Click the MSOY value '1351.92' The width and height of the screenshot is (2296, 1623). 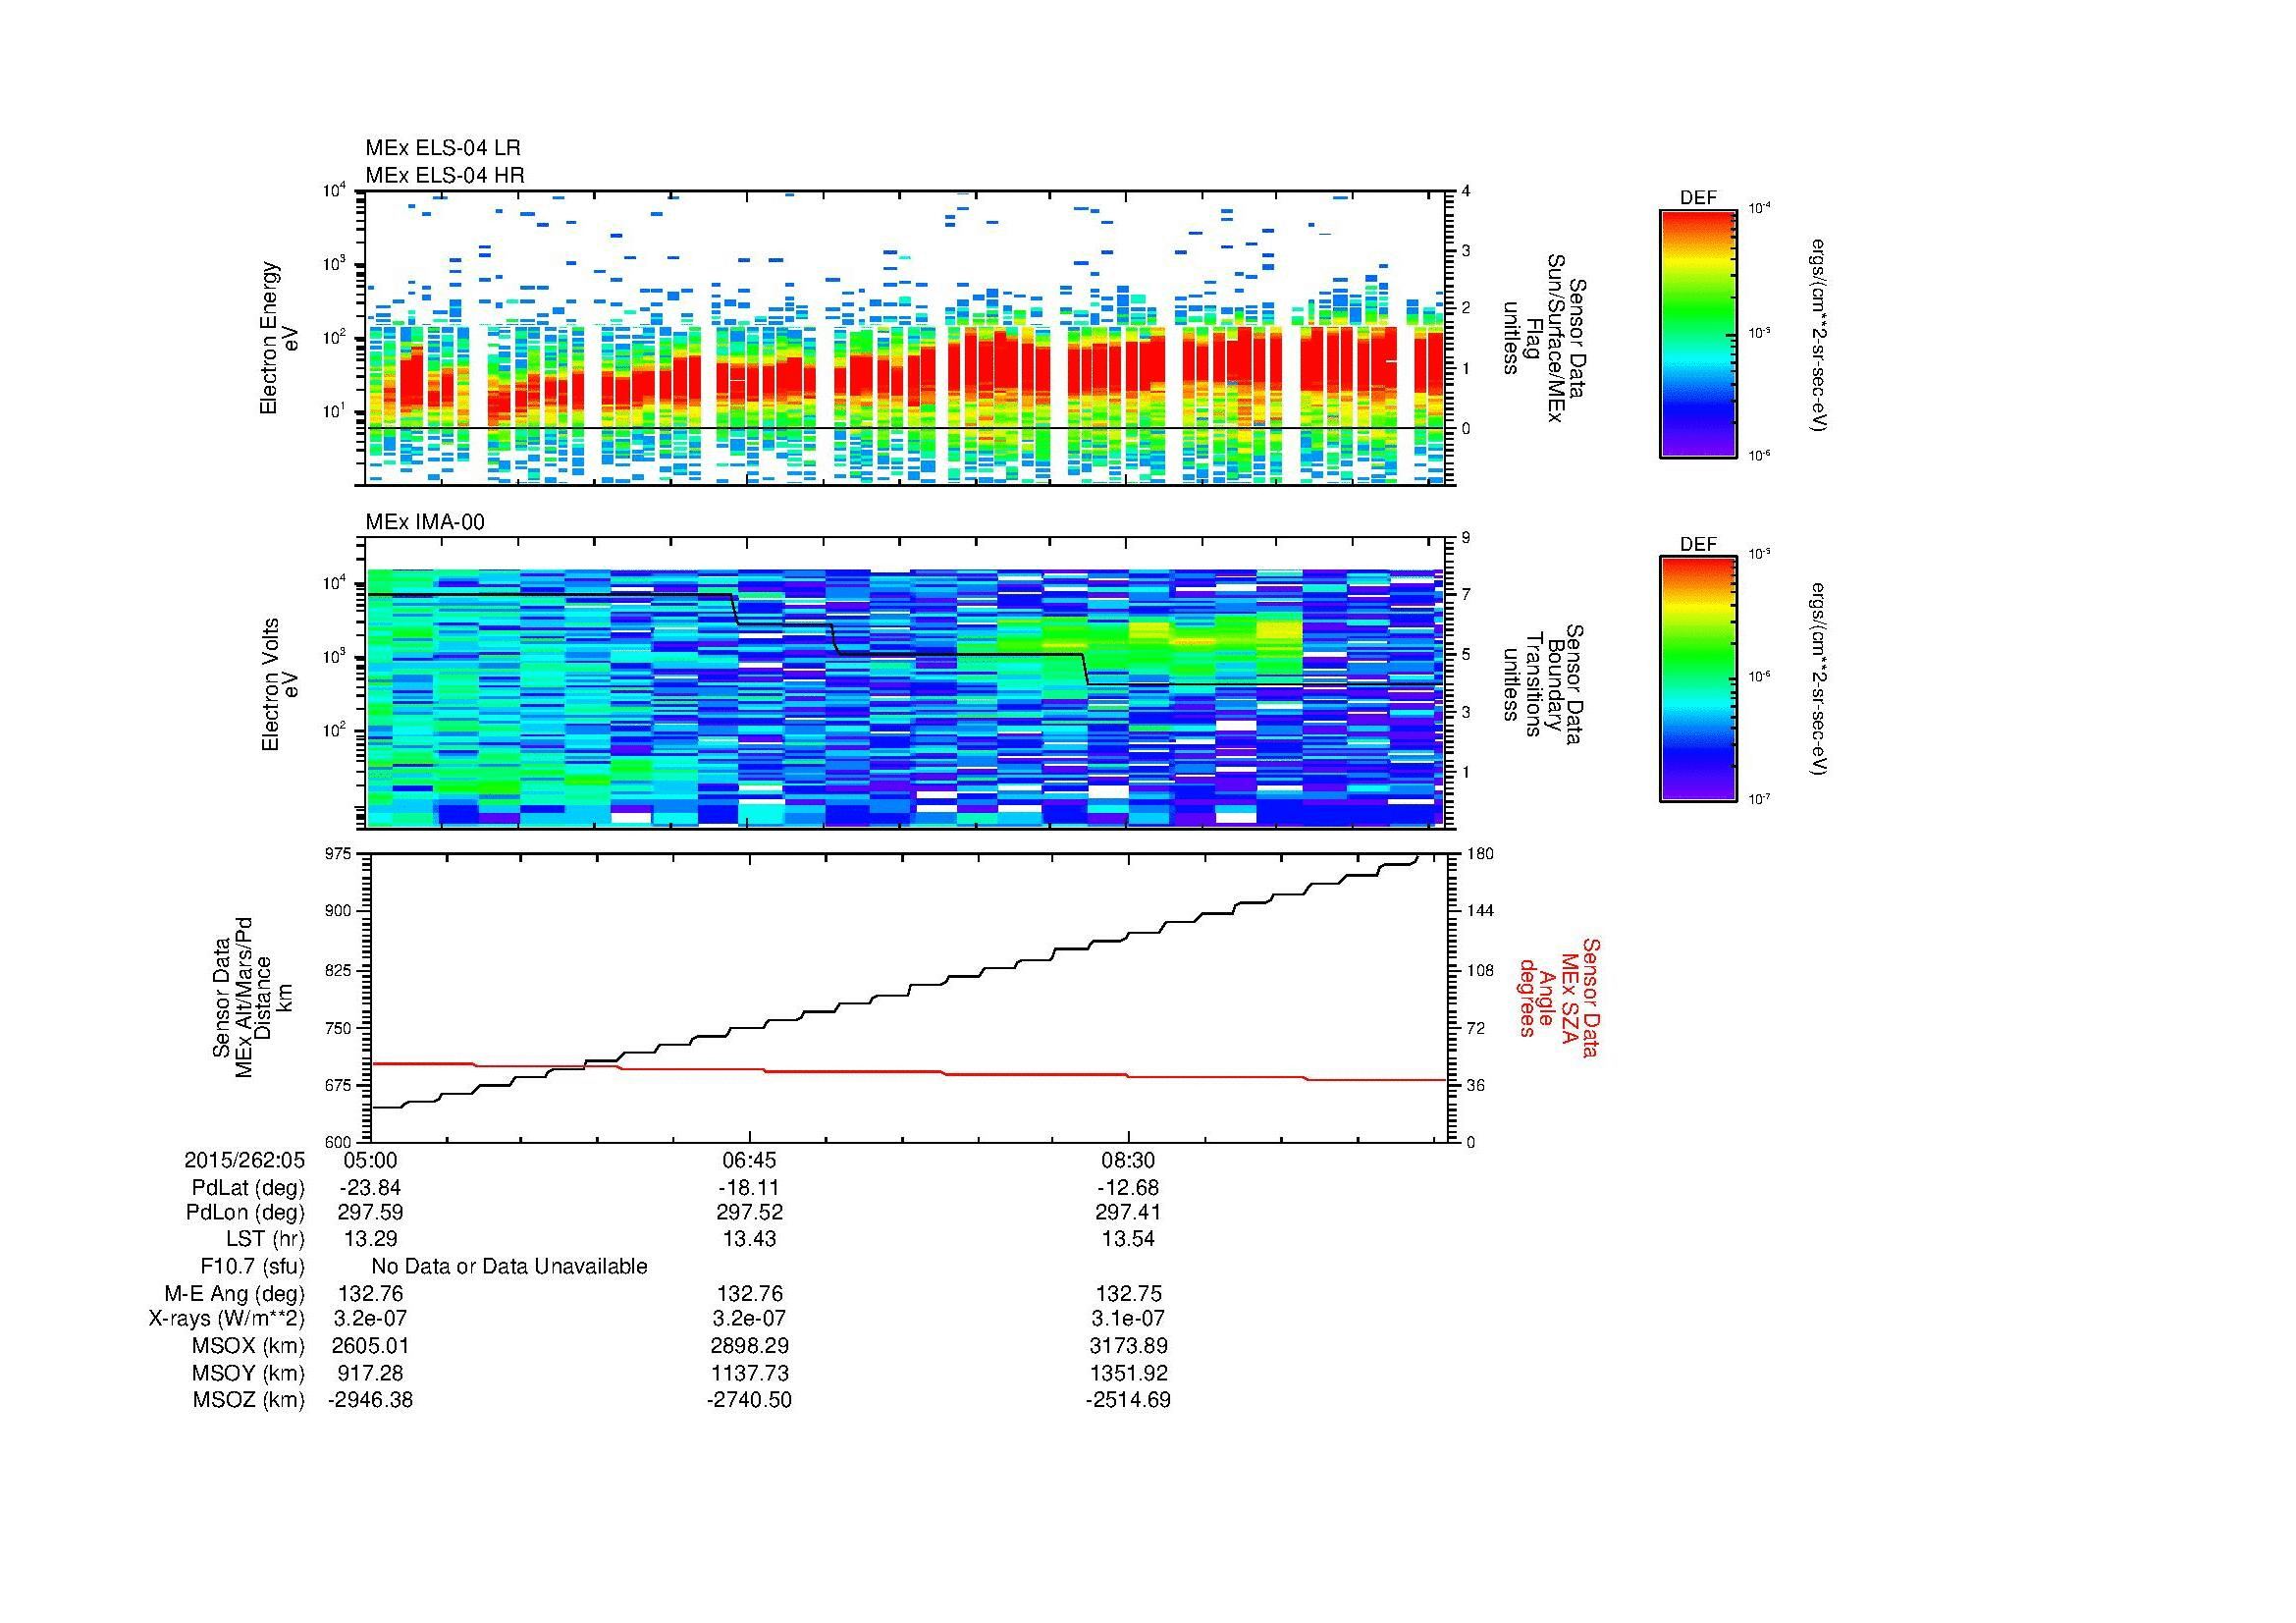coord(1128,1373)
